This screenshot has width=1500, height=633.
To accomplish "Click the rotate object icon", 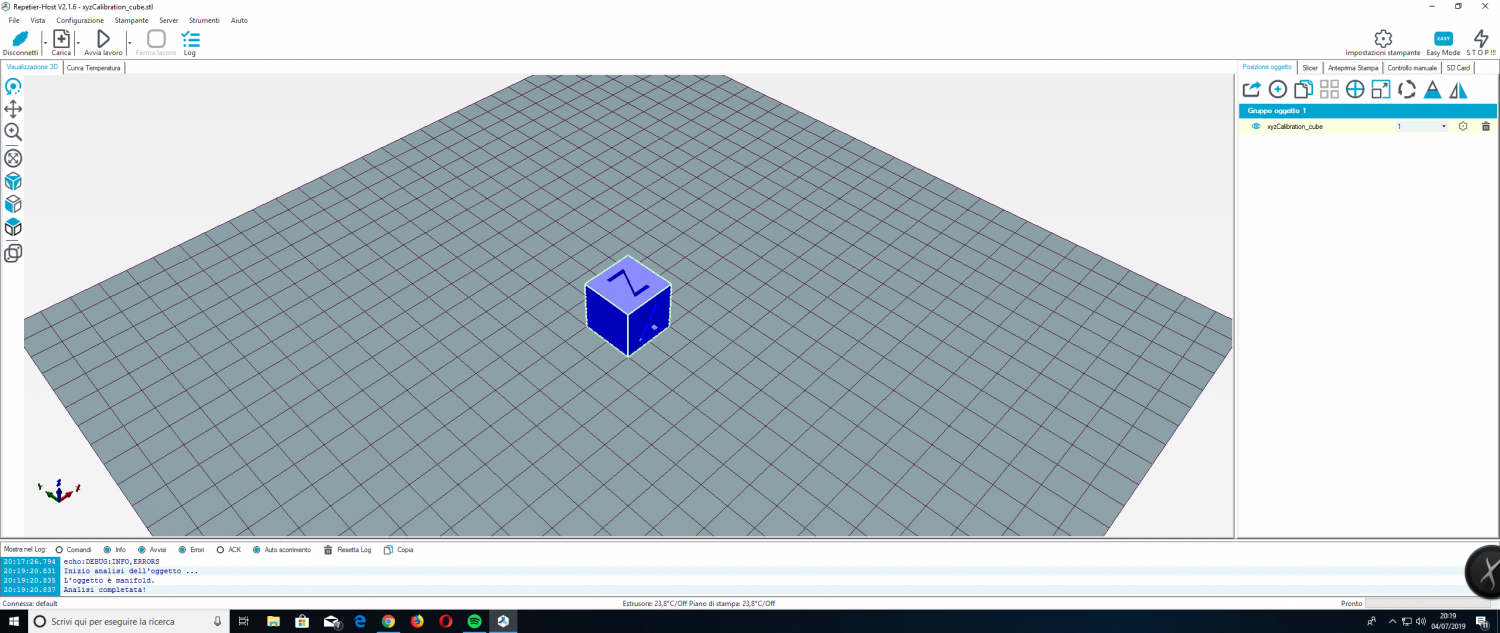I will [x=1407, y=90].
